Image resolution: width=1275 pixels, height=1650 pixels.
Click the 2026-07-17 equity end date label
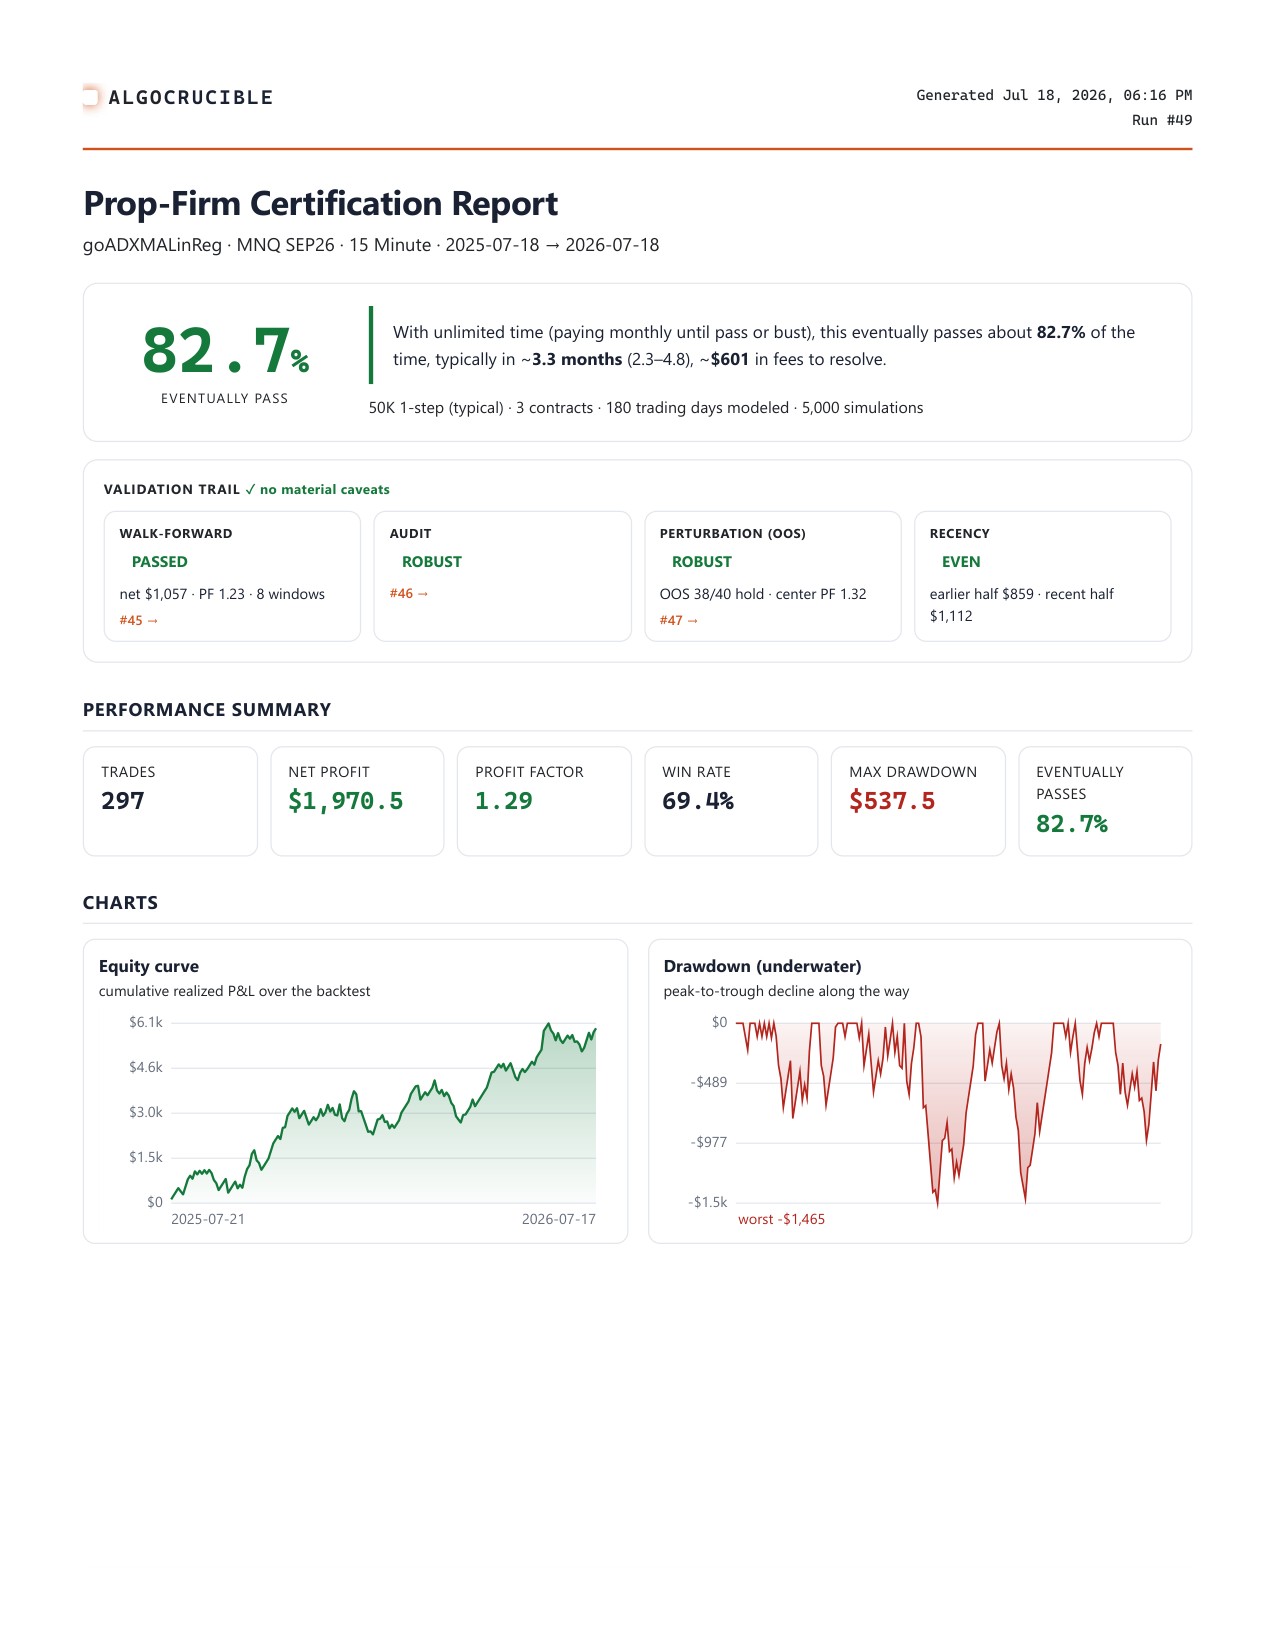point(559,1219)
